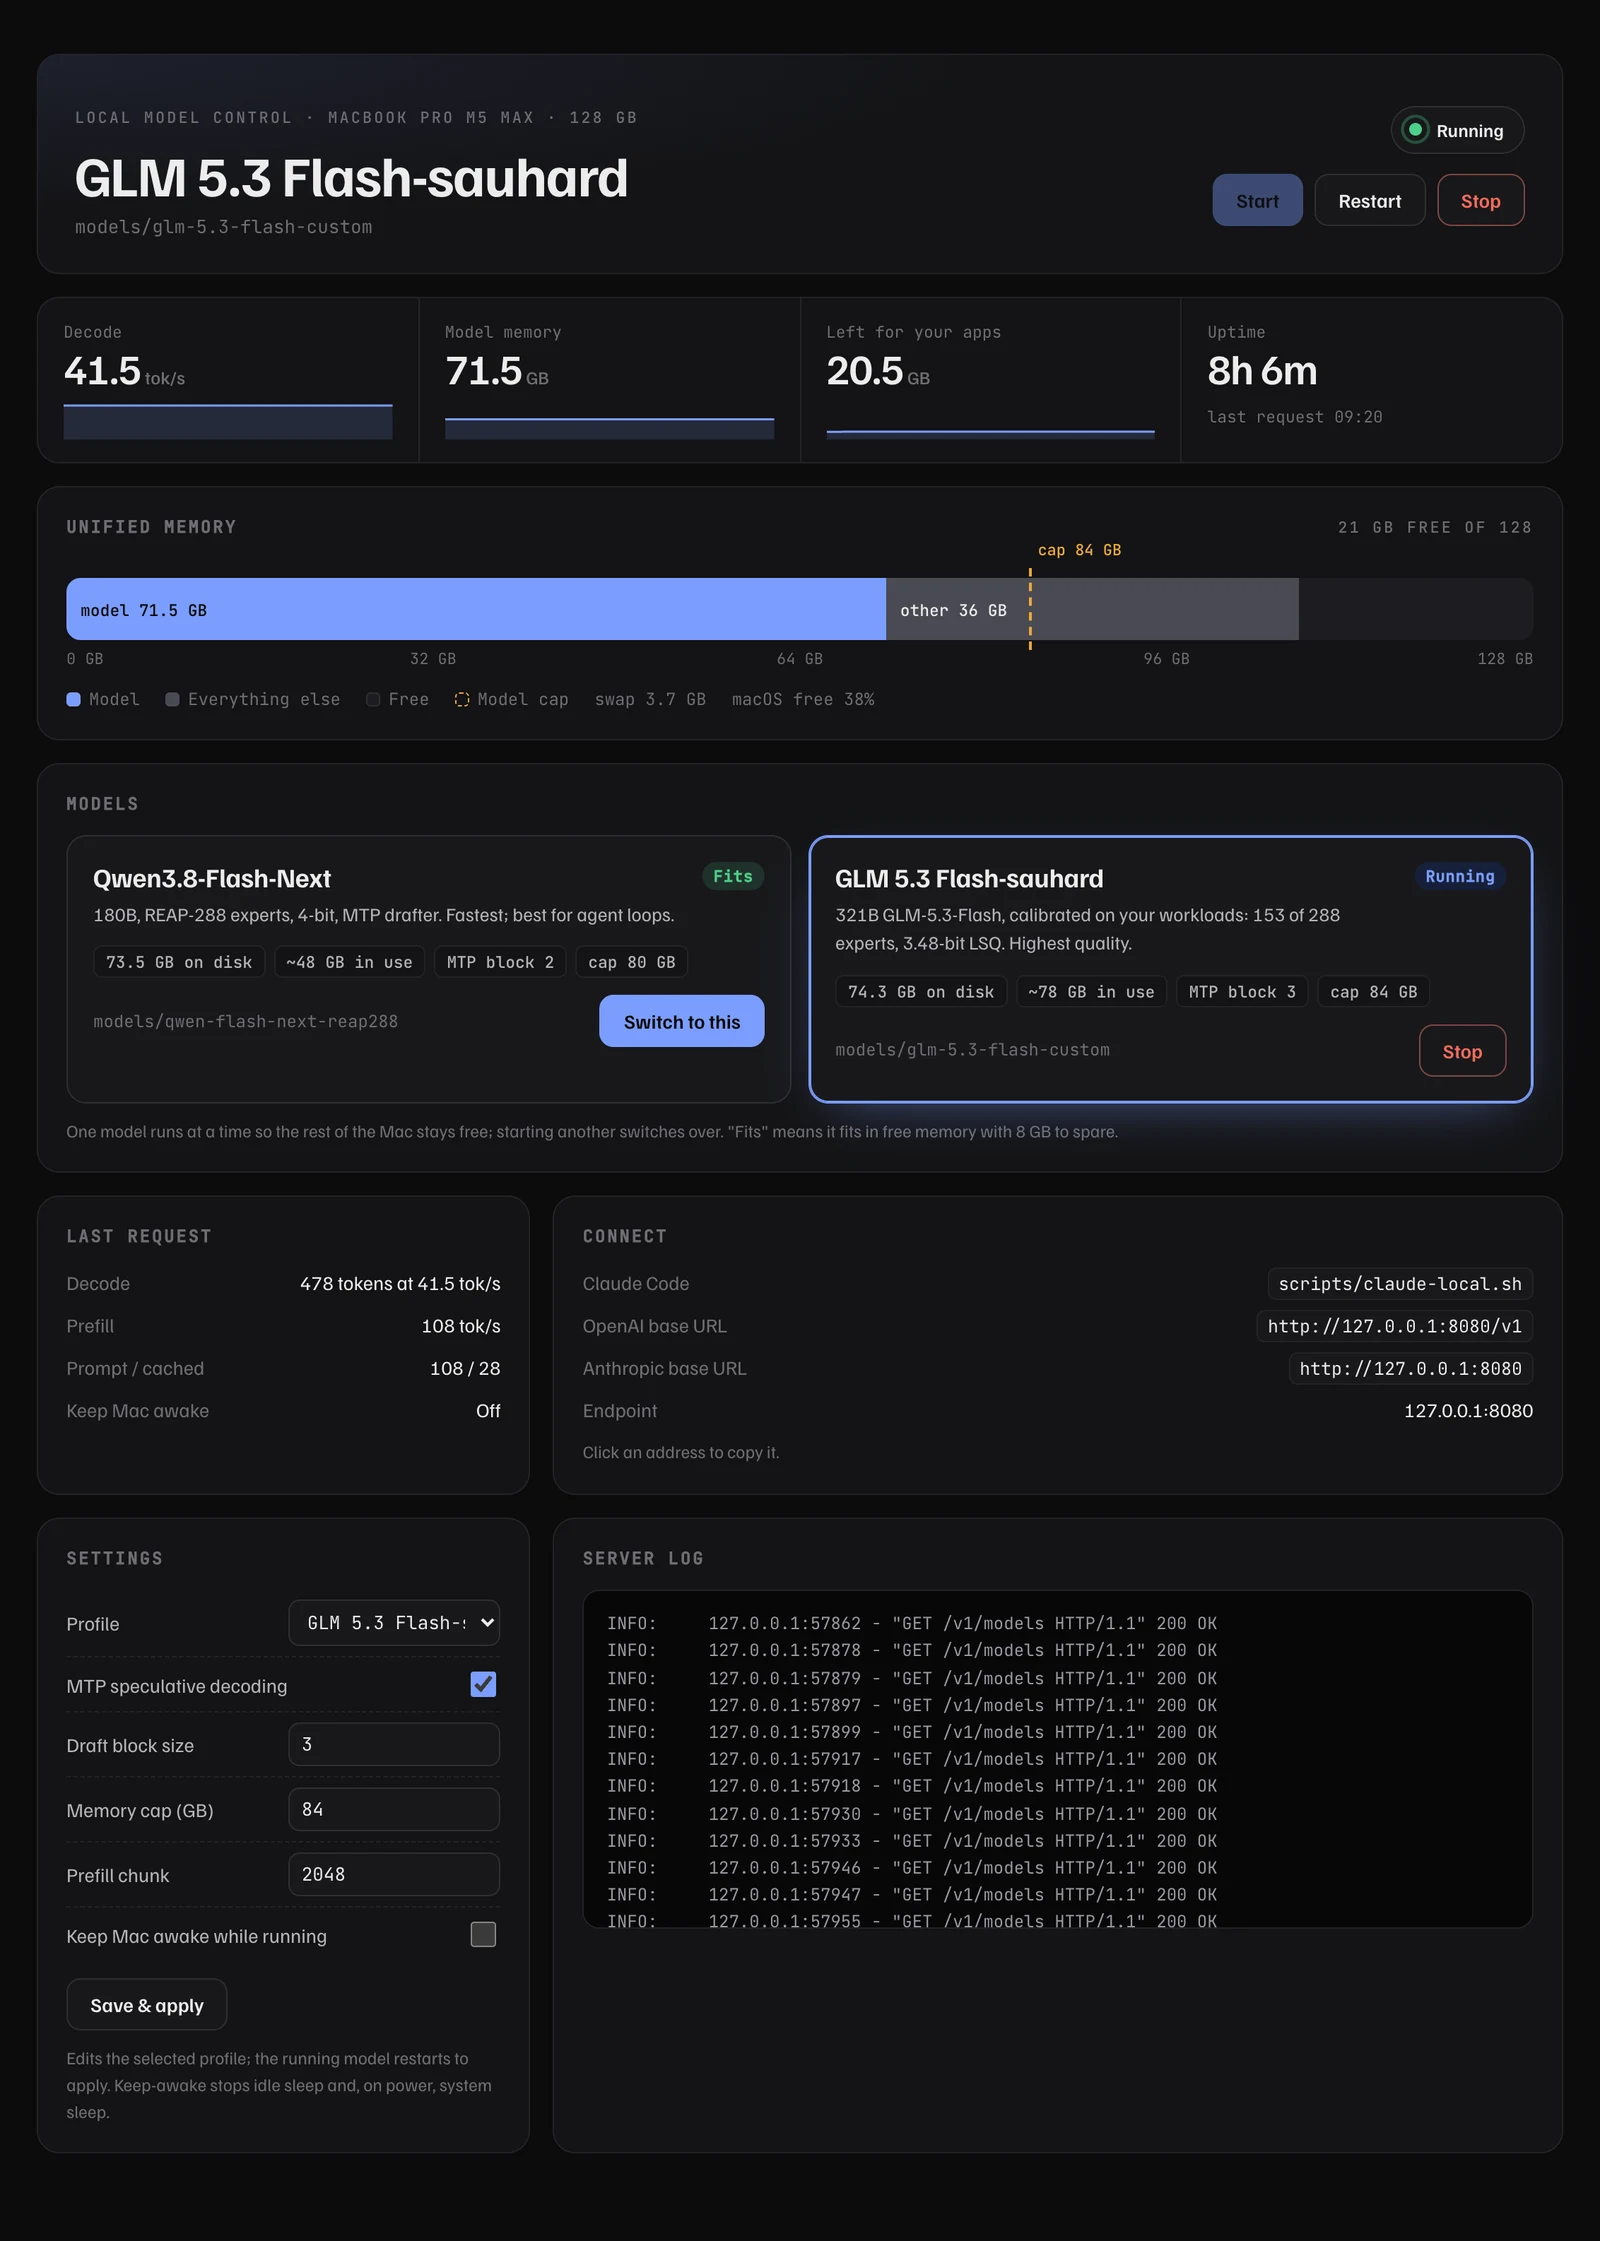Click the last request 09:20 text
The height and width of the screenshot is (2241, 1600).
point(1294,417)
